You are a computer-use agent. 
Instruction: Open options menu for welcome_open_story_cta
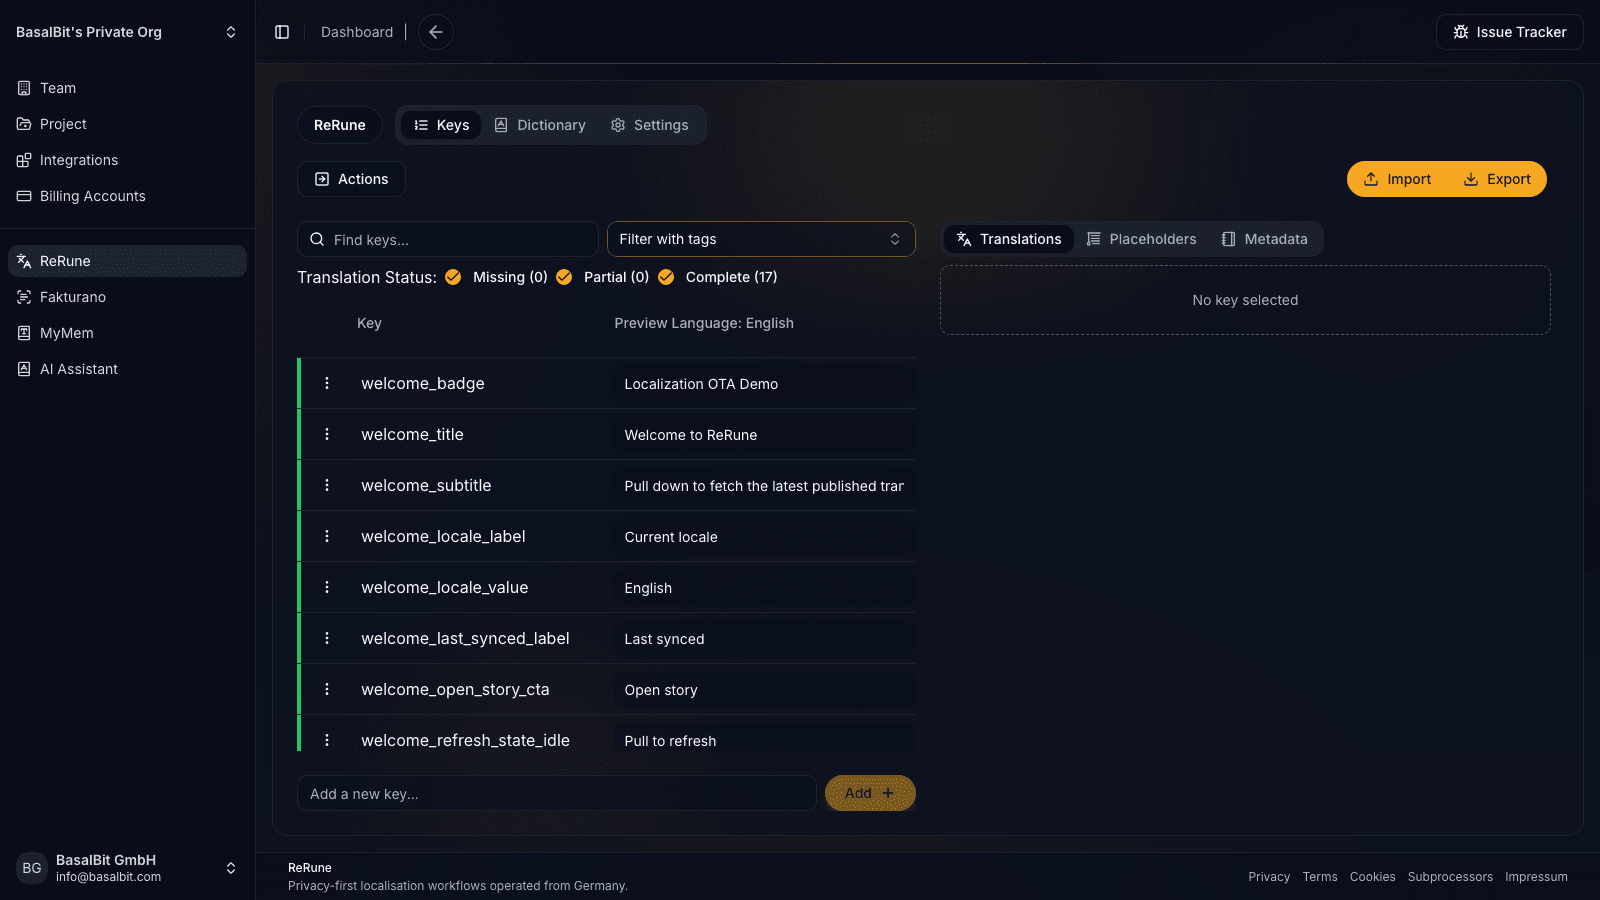click(x=327, y=689)
